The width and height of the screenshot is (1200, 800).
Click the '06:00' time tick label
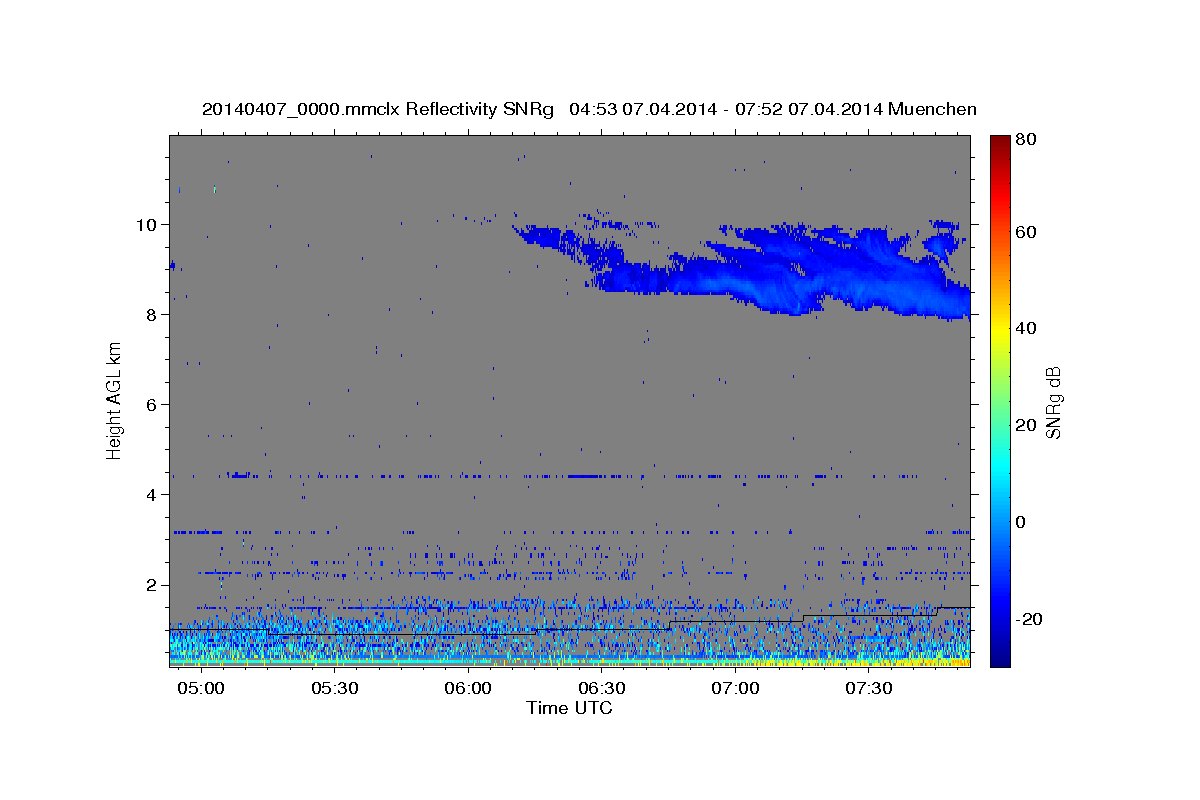[468, 688]
